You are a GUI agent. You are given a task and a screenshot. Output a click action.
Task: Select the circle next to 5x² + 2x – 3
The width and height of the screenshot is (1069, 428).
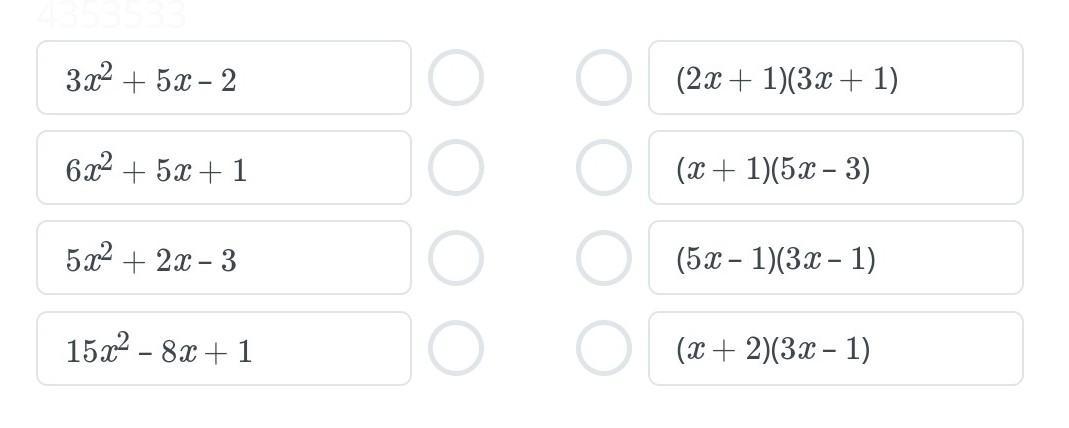(456, 258)
